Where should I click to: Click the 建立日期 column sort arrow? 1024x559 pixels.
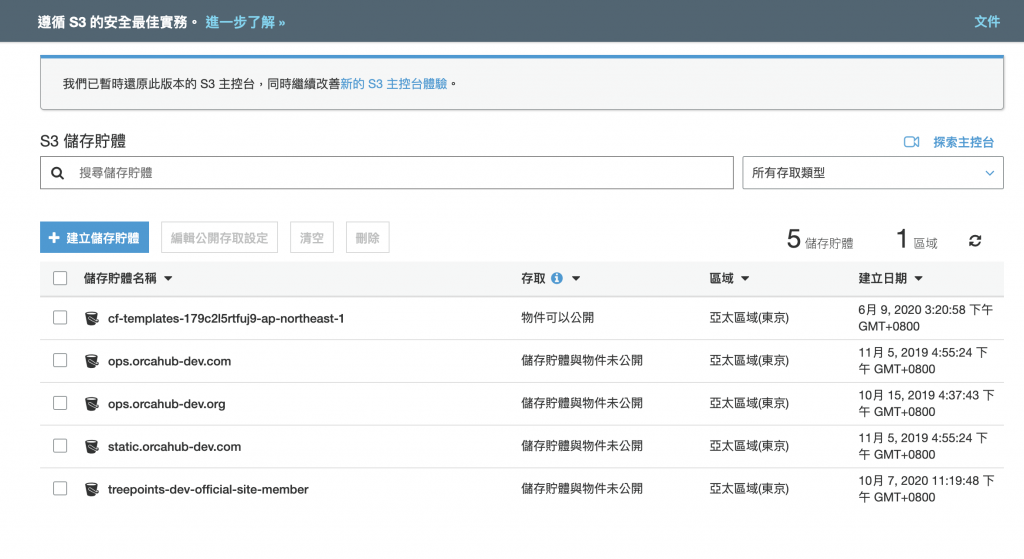[918, 279]
